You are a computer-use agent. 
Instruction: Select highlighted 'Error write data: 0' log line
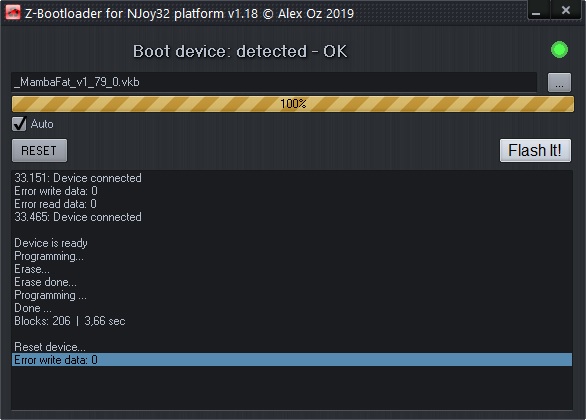(x=292, y=360)
